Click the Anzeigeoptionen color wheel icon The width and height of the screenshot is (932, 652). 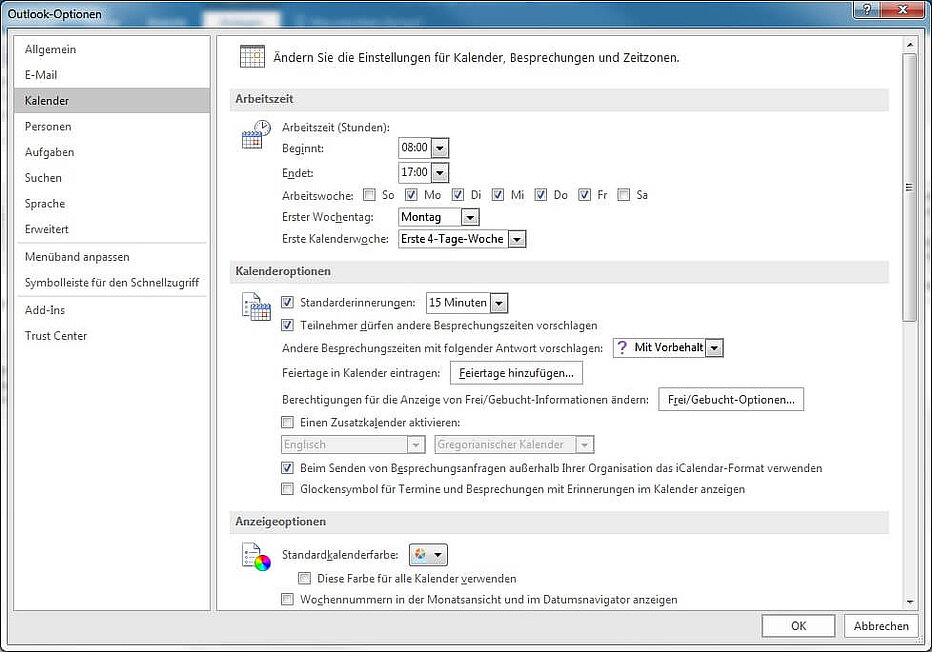(x=256, y=557)
